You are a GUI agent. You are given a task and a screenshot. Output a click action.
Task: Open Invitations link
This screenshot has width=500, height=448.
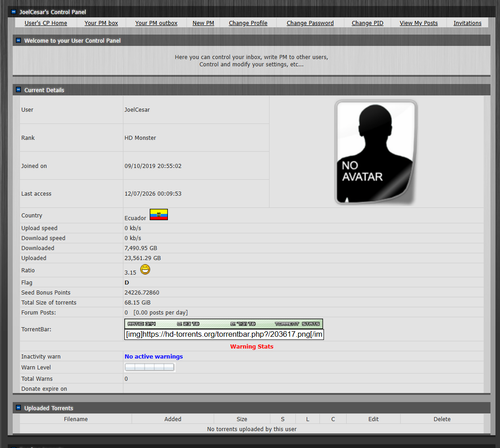click(x=467, y=23)
